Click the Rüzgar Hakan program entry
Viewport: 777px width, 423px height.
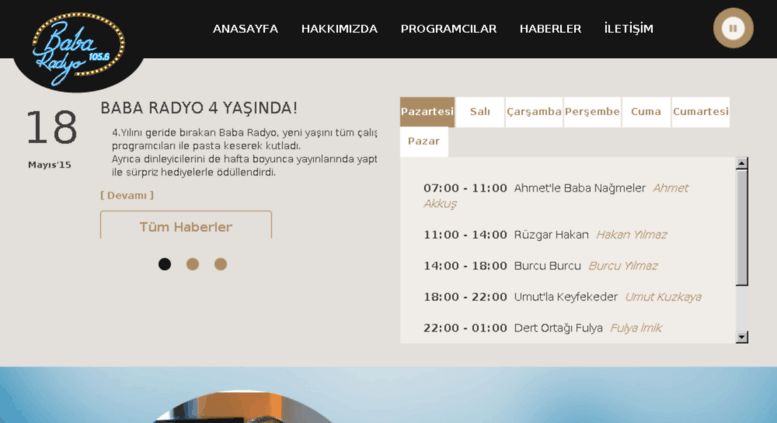[552, 235]
